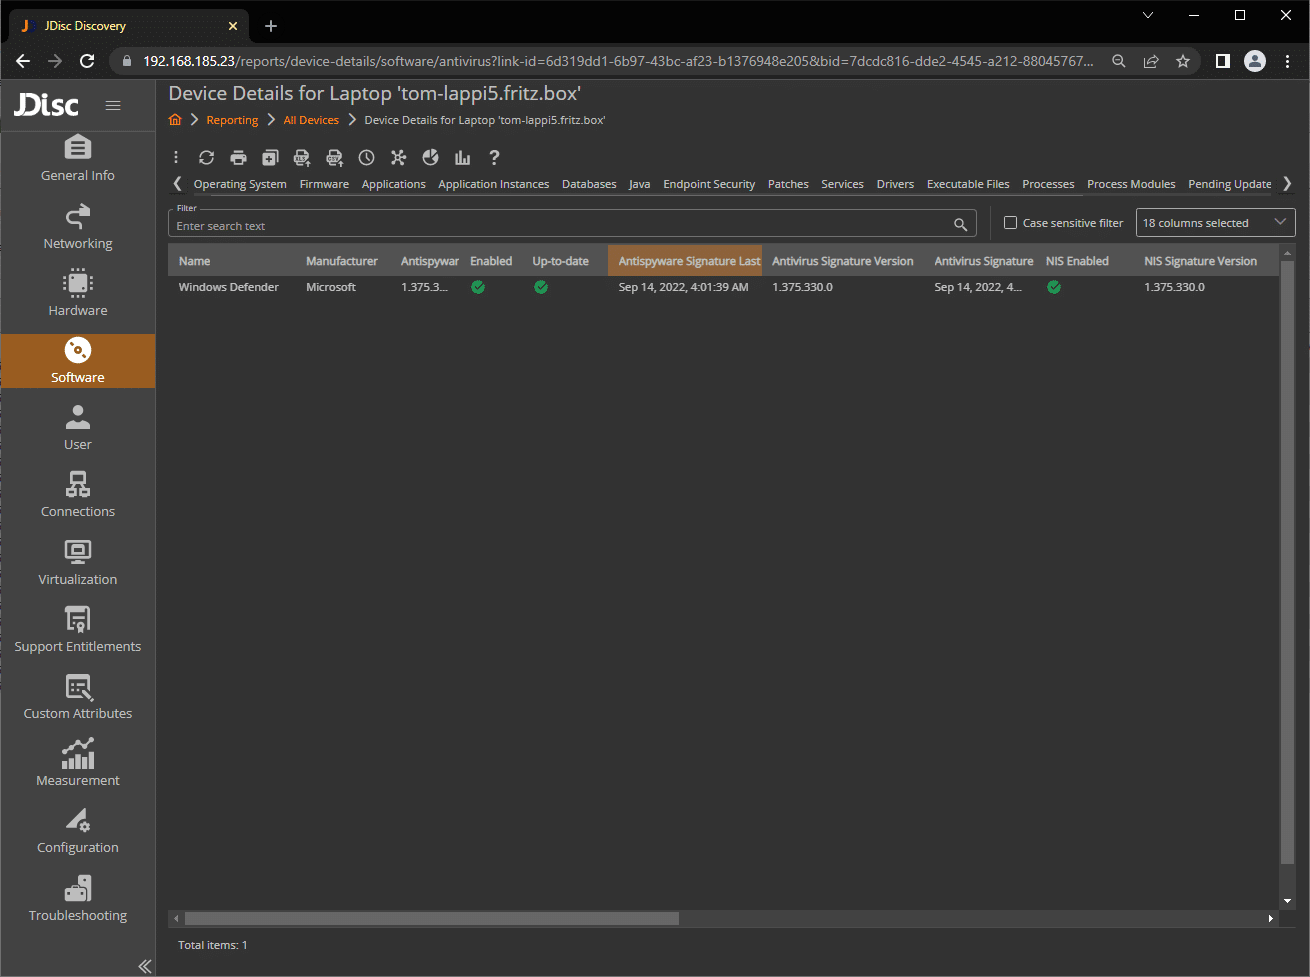The width and height of the screenshot is (1310, 977).
Task: Enable the Case sensitive filter checkbox
Action: 1010,223
